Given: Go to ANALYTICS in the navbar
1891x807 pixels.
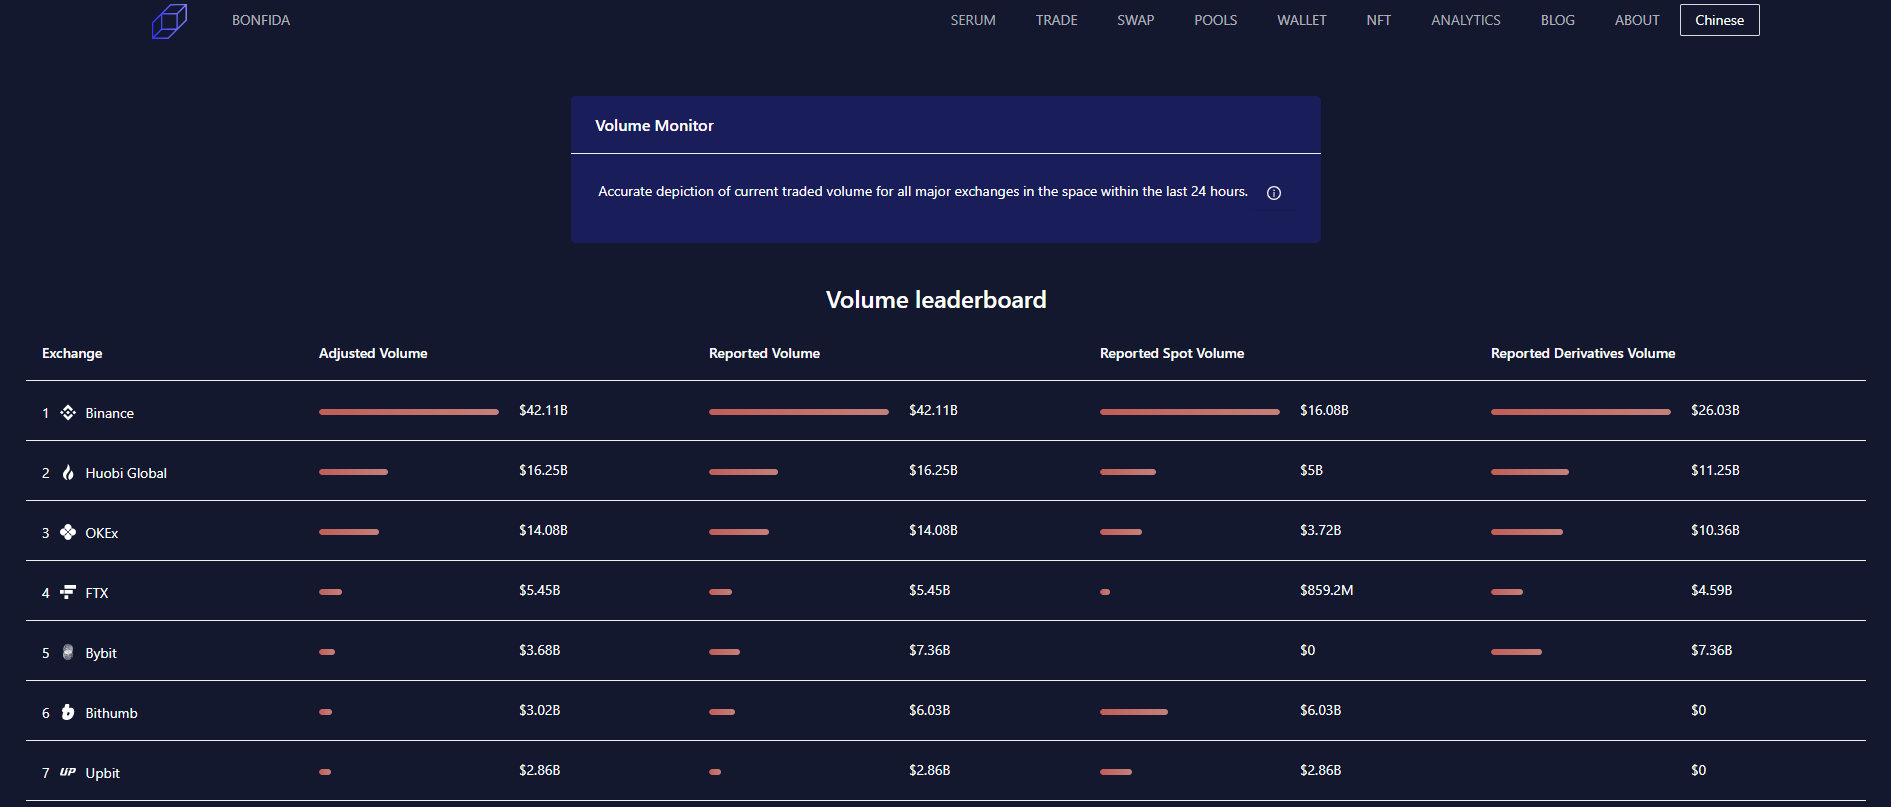Looking at the screenshot, I should [1466, 20].
